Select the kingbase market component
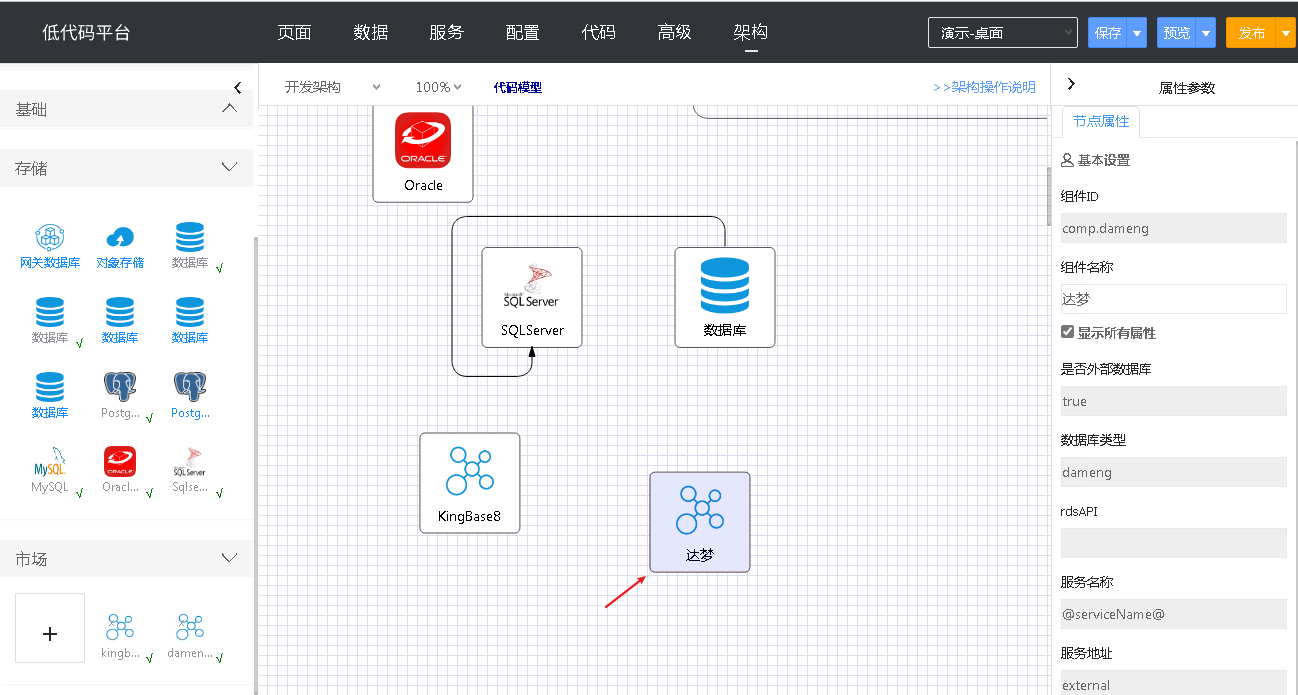Screen dimensions: 1298x695 [120, 636]
